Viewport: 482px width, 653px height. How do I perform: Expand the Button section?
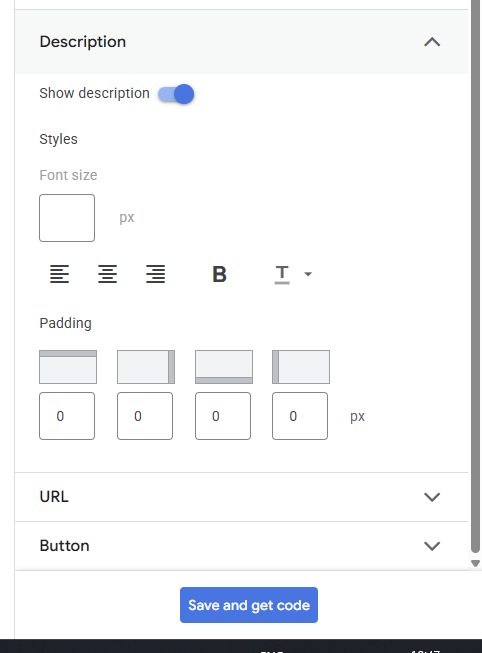[241, 546]
